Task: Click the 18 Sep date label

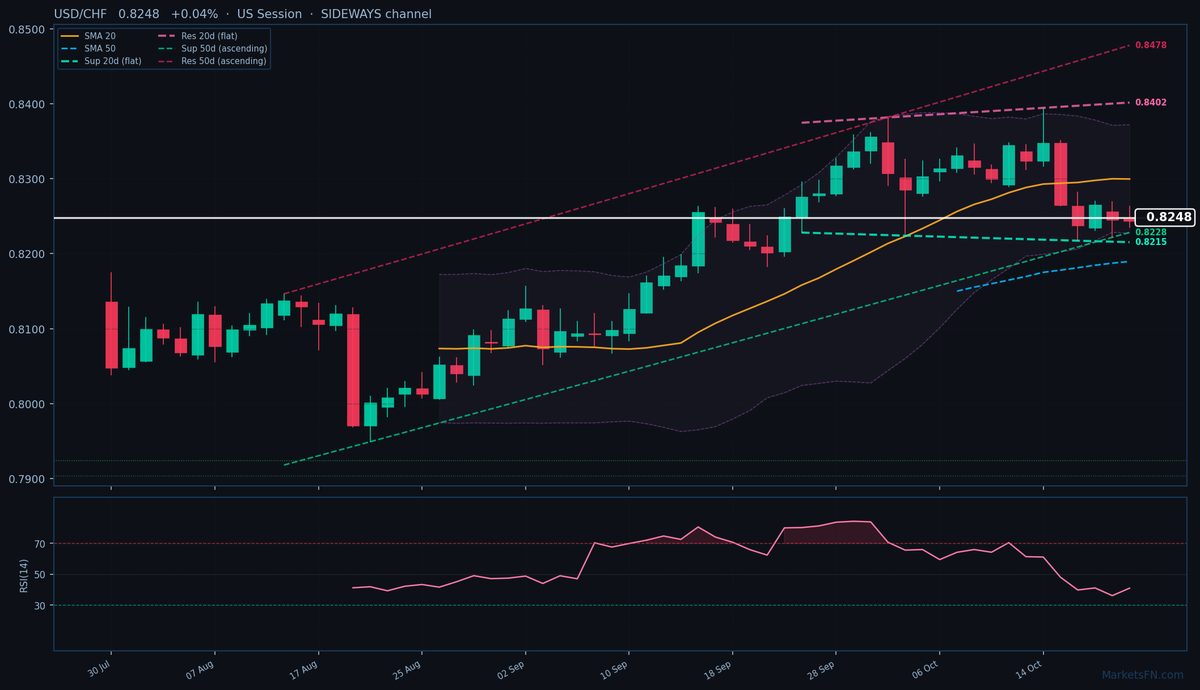Action: [720, 670]
